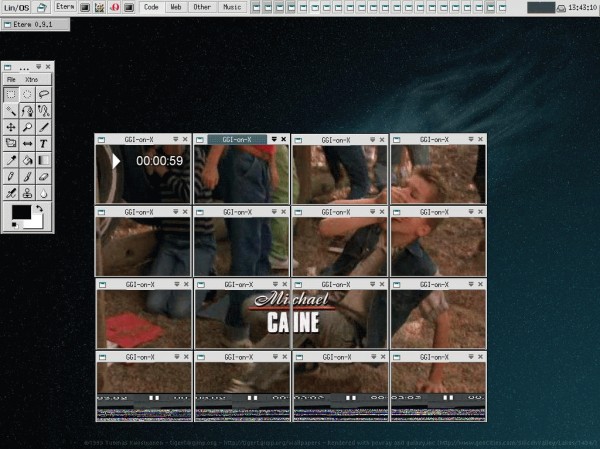The width and height of the screenshot is (600, 449).
Task: Shade the GGI-on-X window showing 00:00:59
Action: [176, 139]
